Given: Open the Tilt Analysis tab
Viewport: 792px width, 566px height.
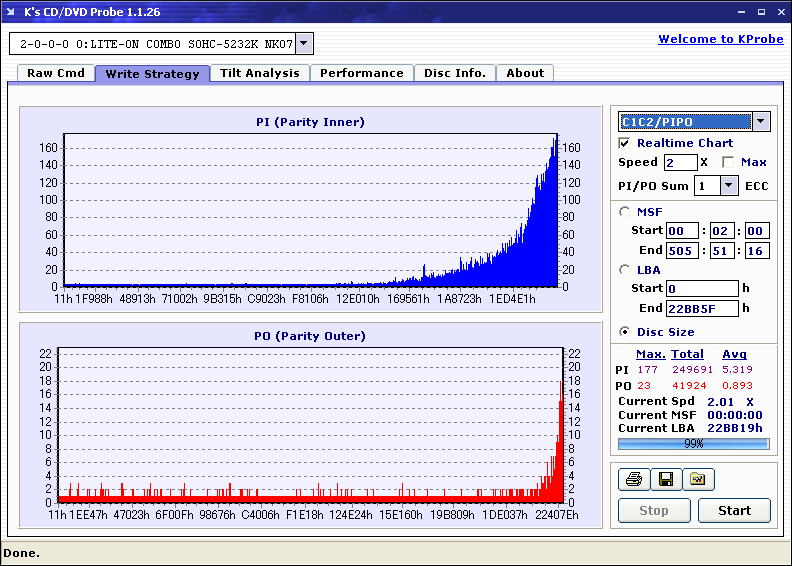Looking at the screenshot, I should [x=260, y=73].
